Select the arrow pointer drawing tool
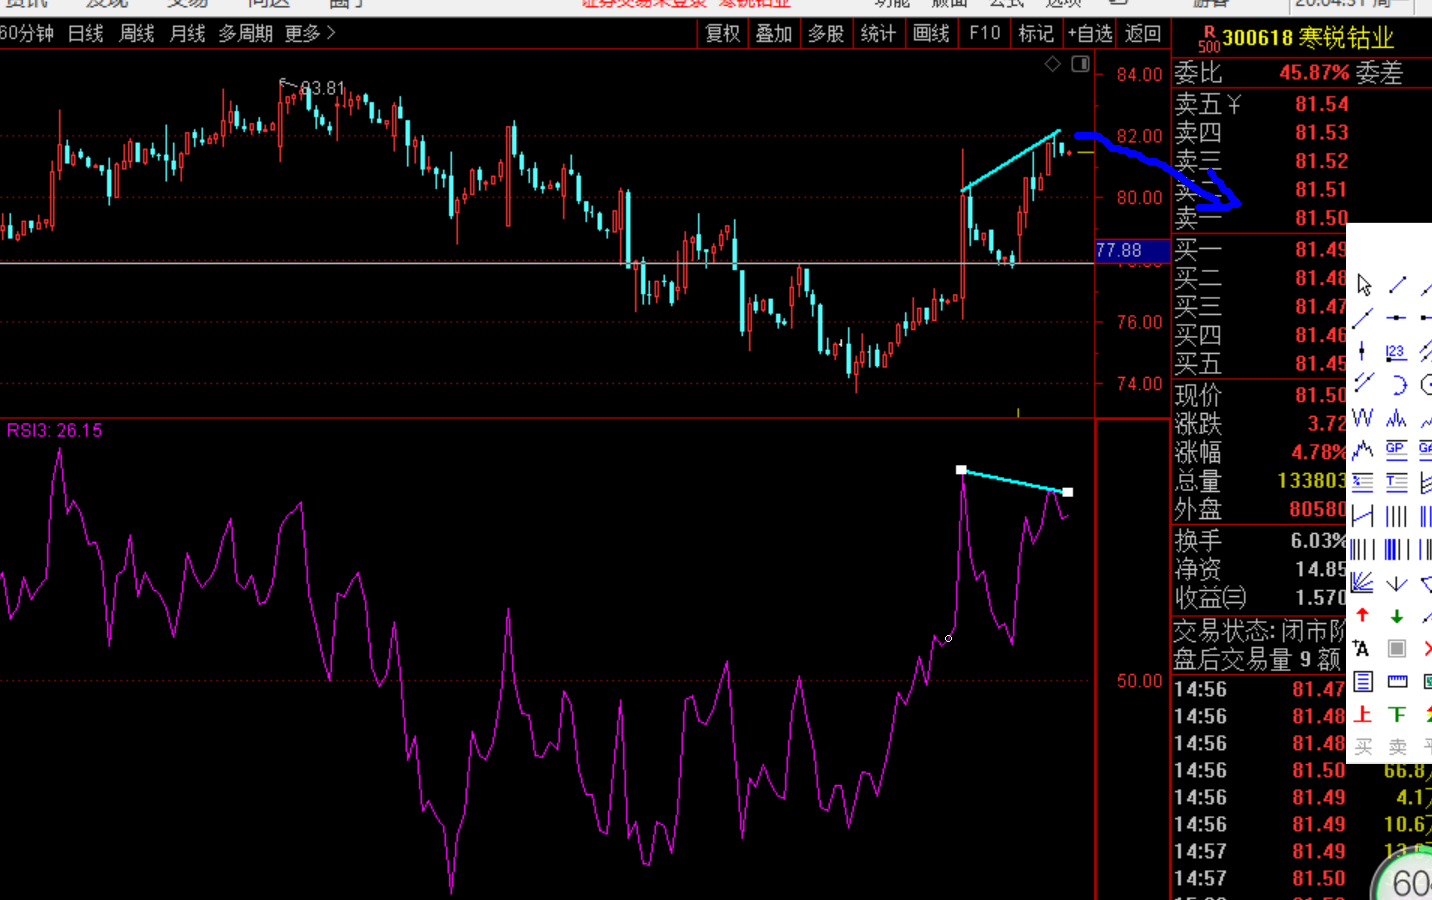1432x900 pixels. 1364,286
